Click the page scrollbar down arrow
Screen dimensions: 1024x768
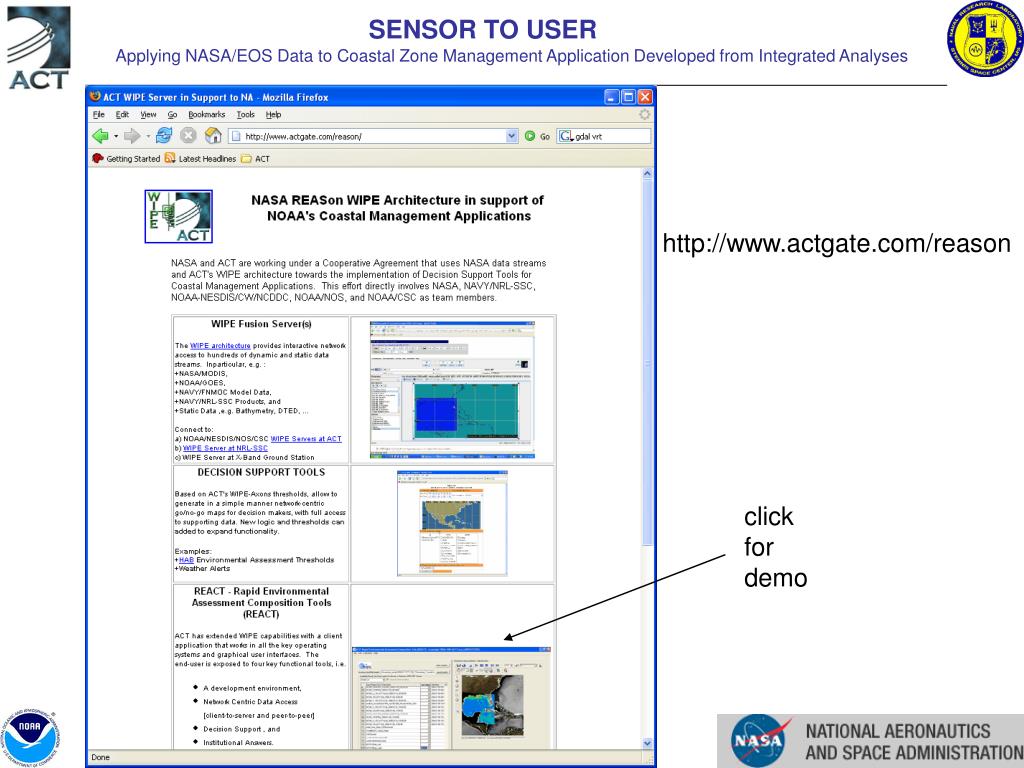point(647,743)
